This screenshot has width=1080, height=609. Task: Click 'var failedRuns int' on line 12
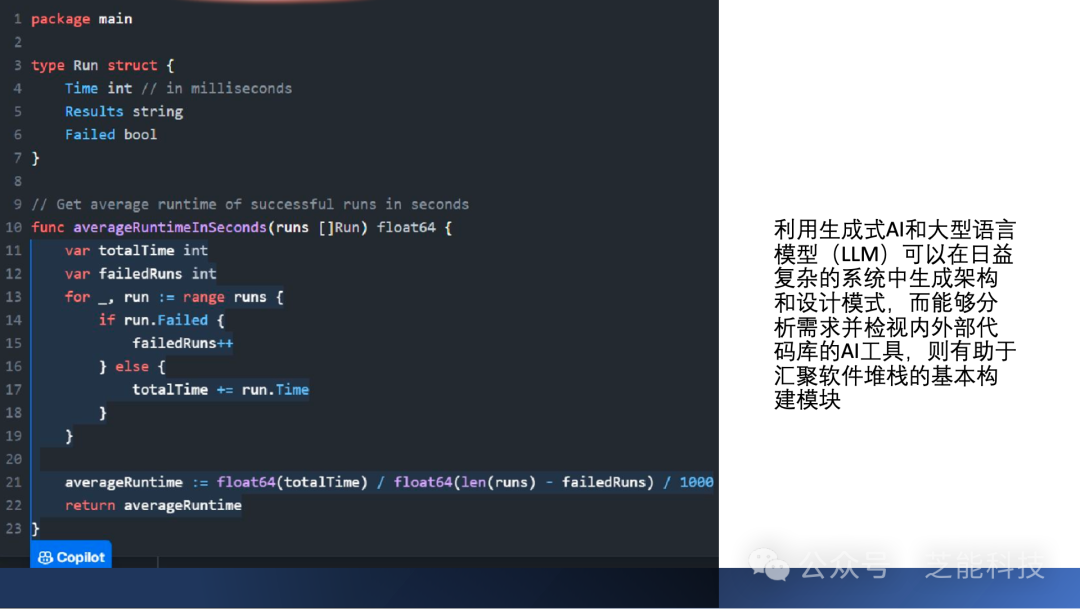point(141,273)
